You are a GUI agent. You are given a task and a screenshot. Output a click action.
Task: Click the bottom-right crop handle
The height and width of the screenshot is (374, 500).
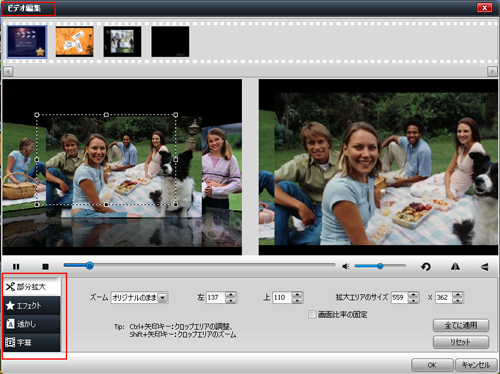pyautogui.click(x=176, y=204)
